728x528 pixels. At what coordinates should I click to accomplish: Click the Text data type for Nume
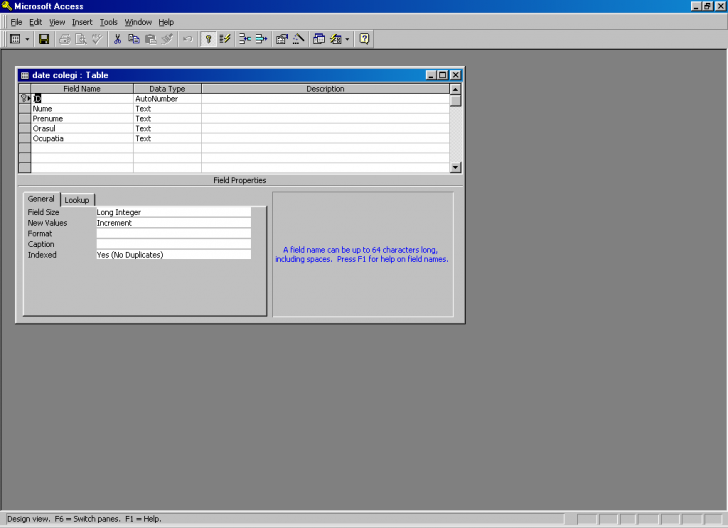(x=168, y=109)
